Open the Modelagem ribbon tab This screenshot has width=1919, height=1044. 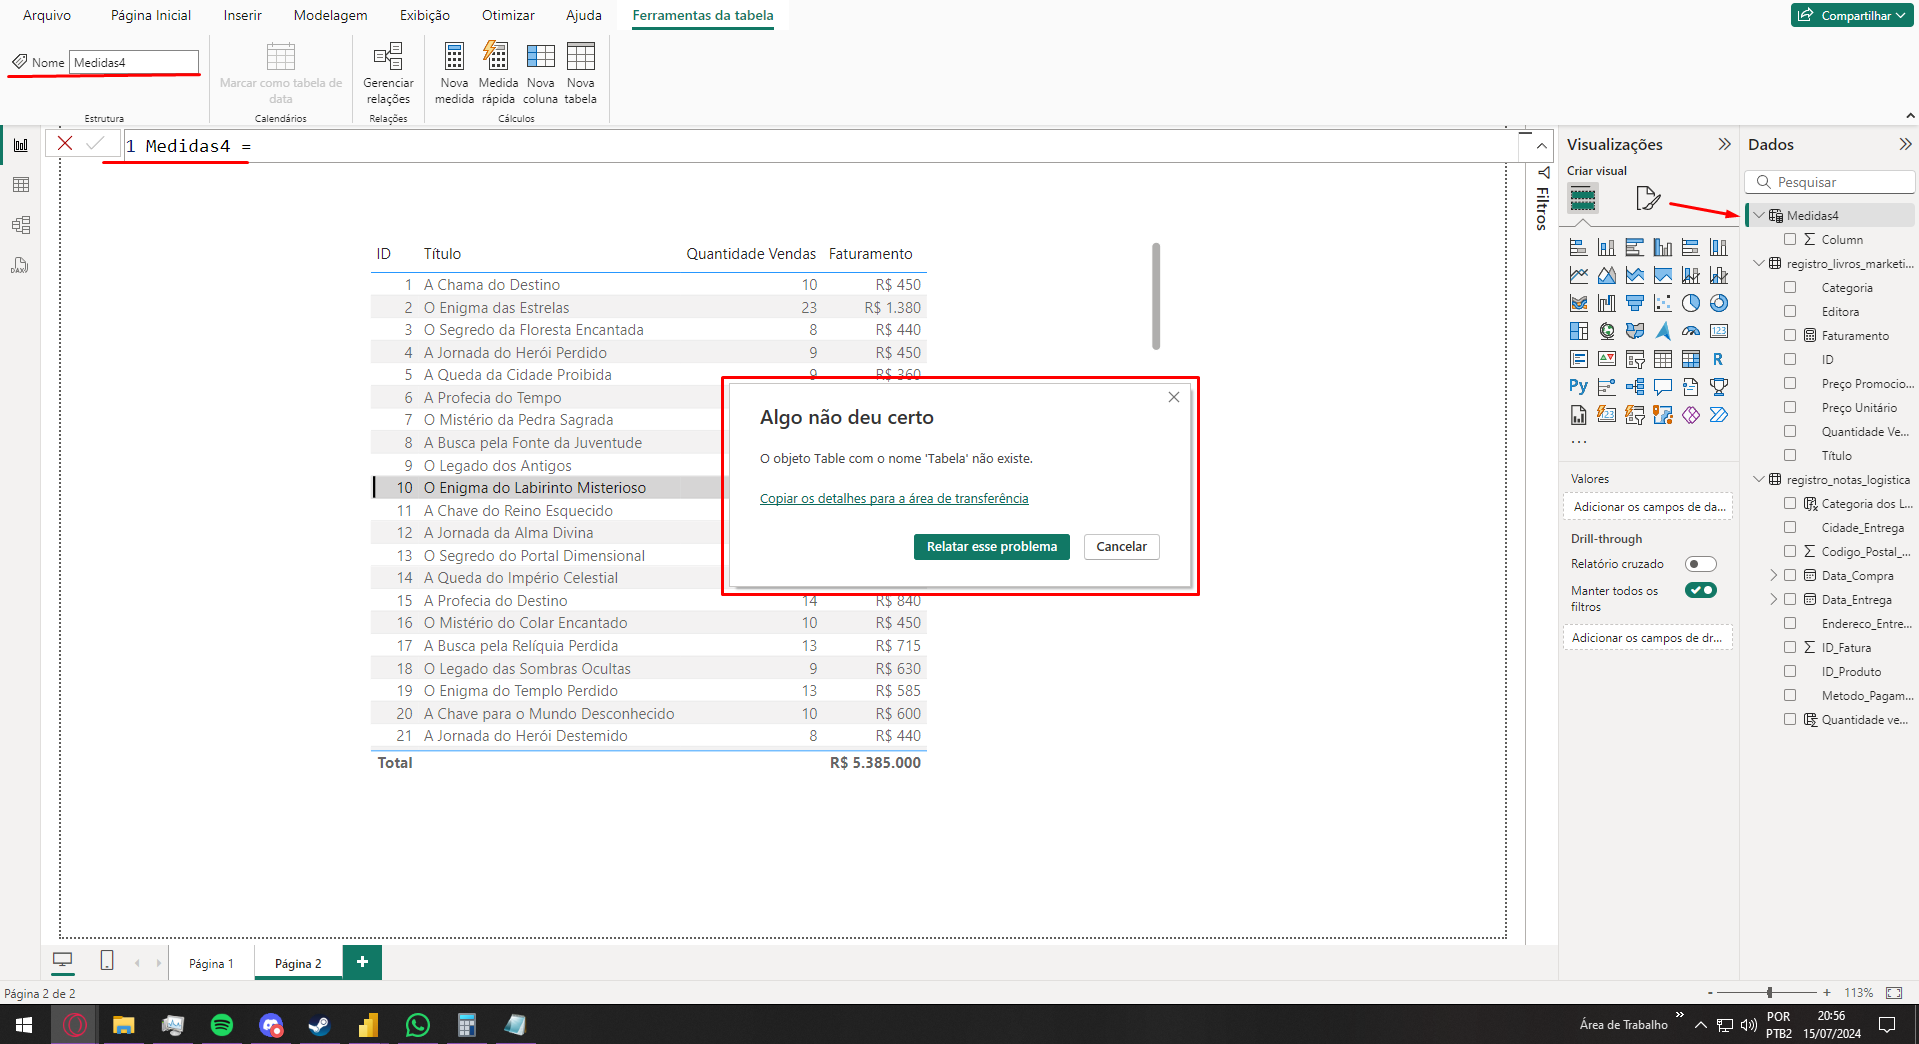click(x=331, y=15)
